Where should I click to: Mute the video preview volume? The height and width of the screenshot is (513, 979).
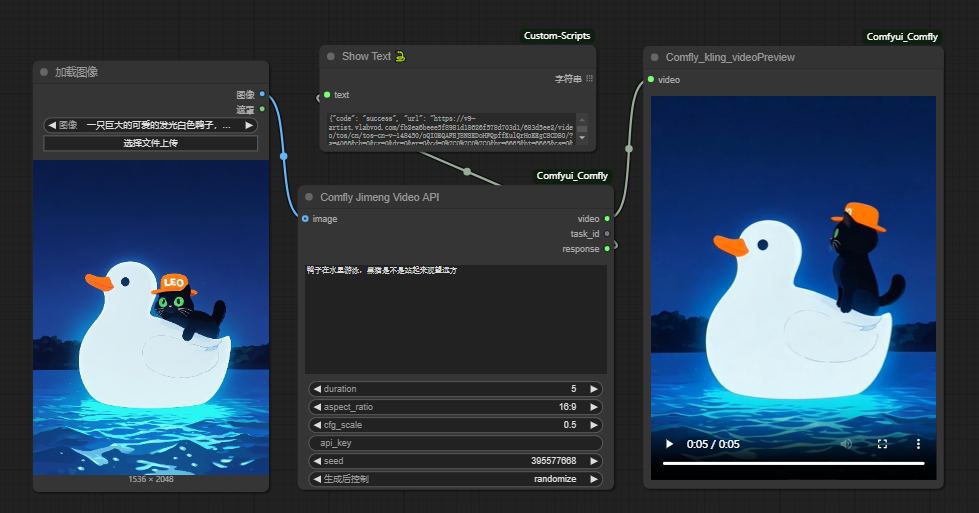point(846,444)
